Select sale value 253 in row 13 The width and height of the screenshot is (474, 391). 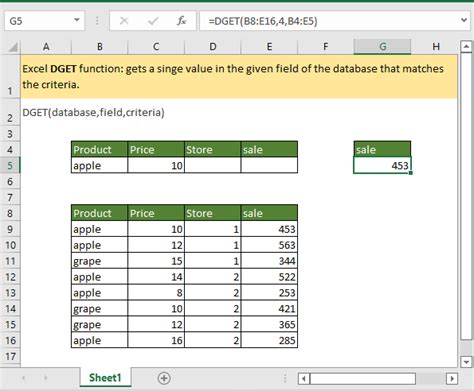(x=269, y=293)
